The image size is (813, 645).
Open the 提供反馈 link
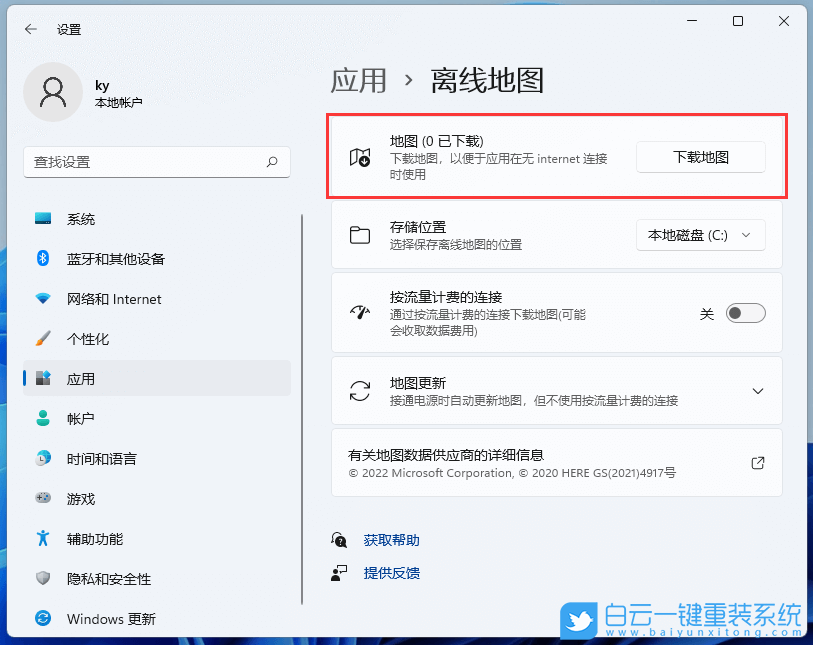tap(391, 573)
